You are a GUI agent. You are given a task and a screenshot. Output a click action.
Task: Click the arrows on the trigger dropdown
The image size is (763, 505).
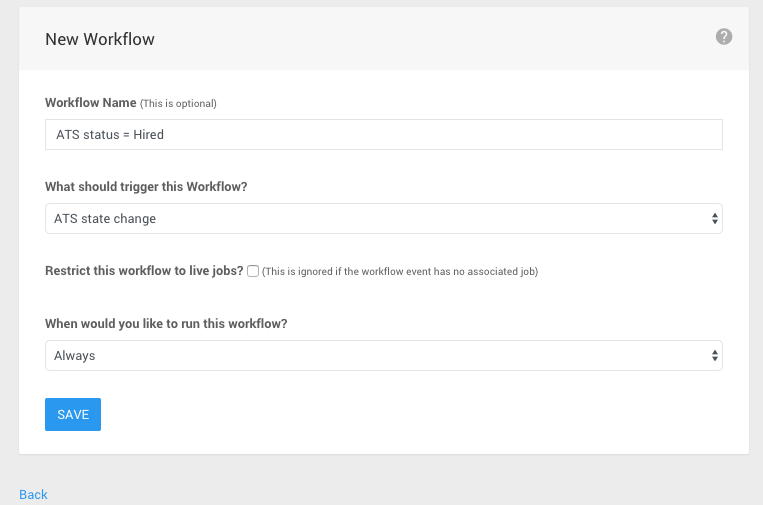714,218
